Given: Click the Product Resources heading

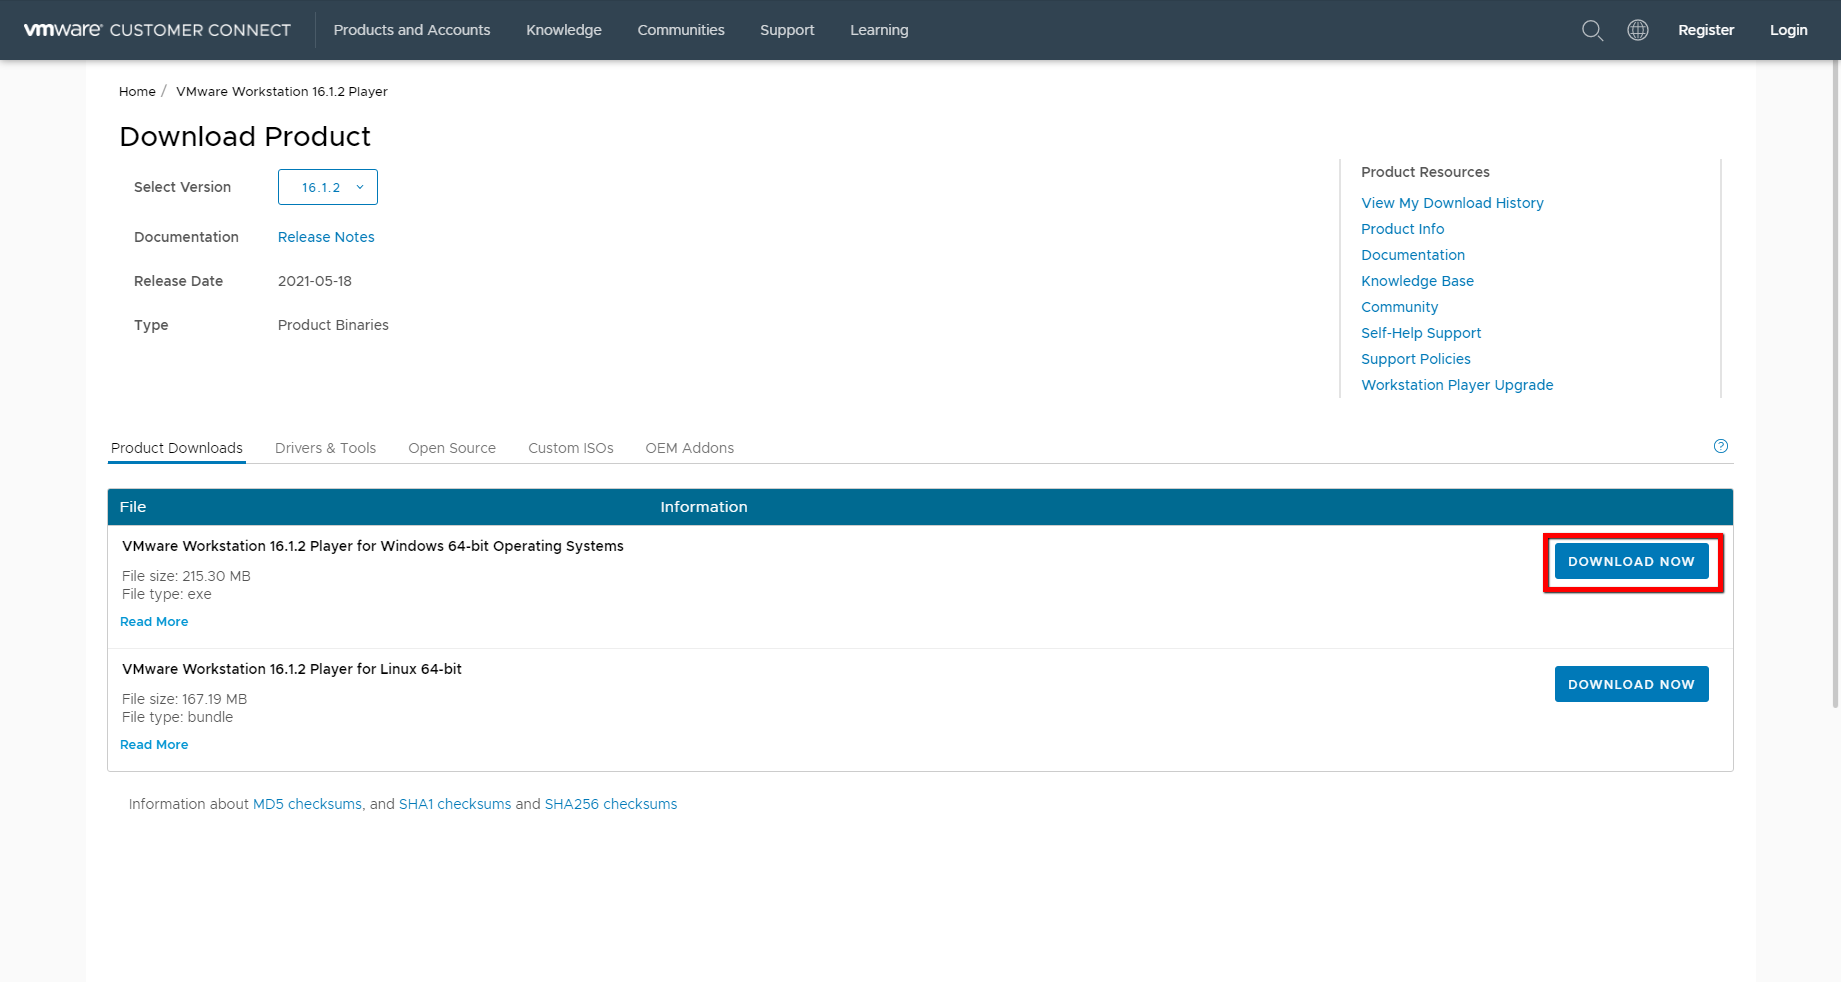Looking at the screenshot, I should point(1425,172).
